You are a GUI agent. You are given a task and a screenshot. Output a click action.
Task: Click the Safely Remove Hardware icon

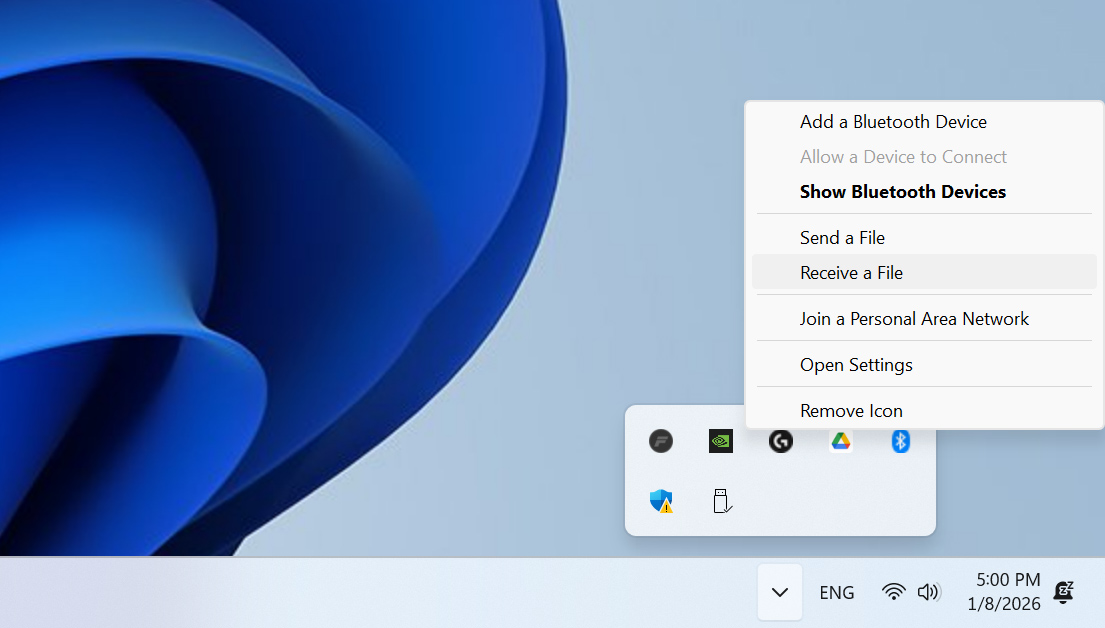pos(722,501)
